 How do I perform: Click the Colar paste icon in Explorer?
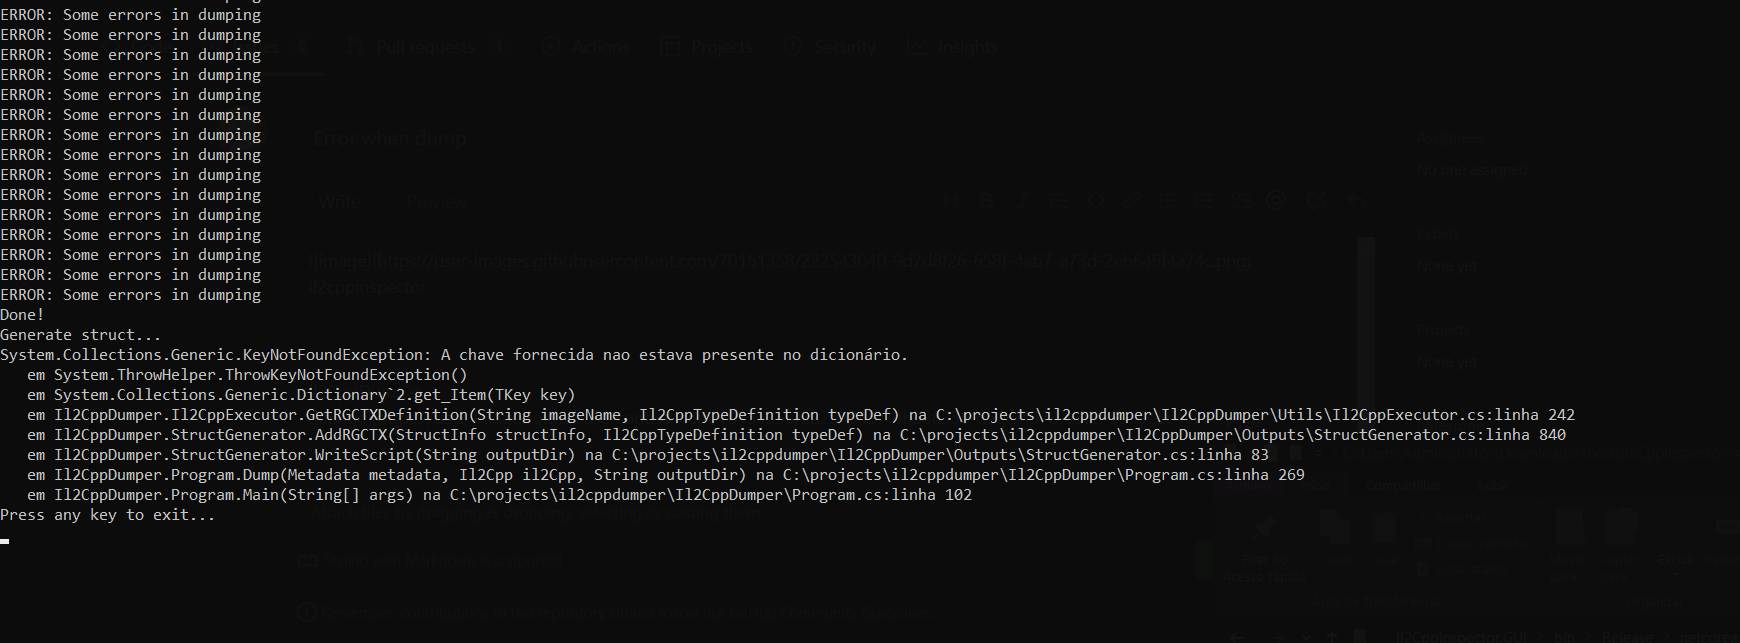tap(1383, 527)
